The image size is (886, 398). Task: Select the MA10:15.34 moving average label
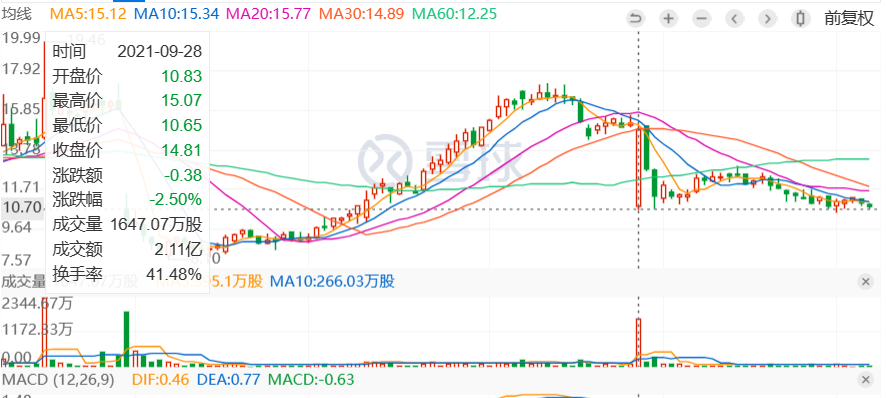pos(177,14)
